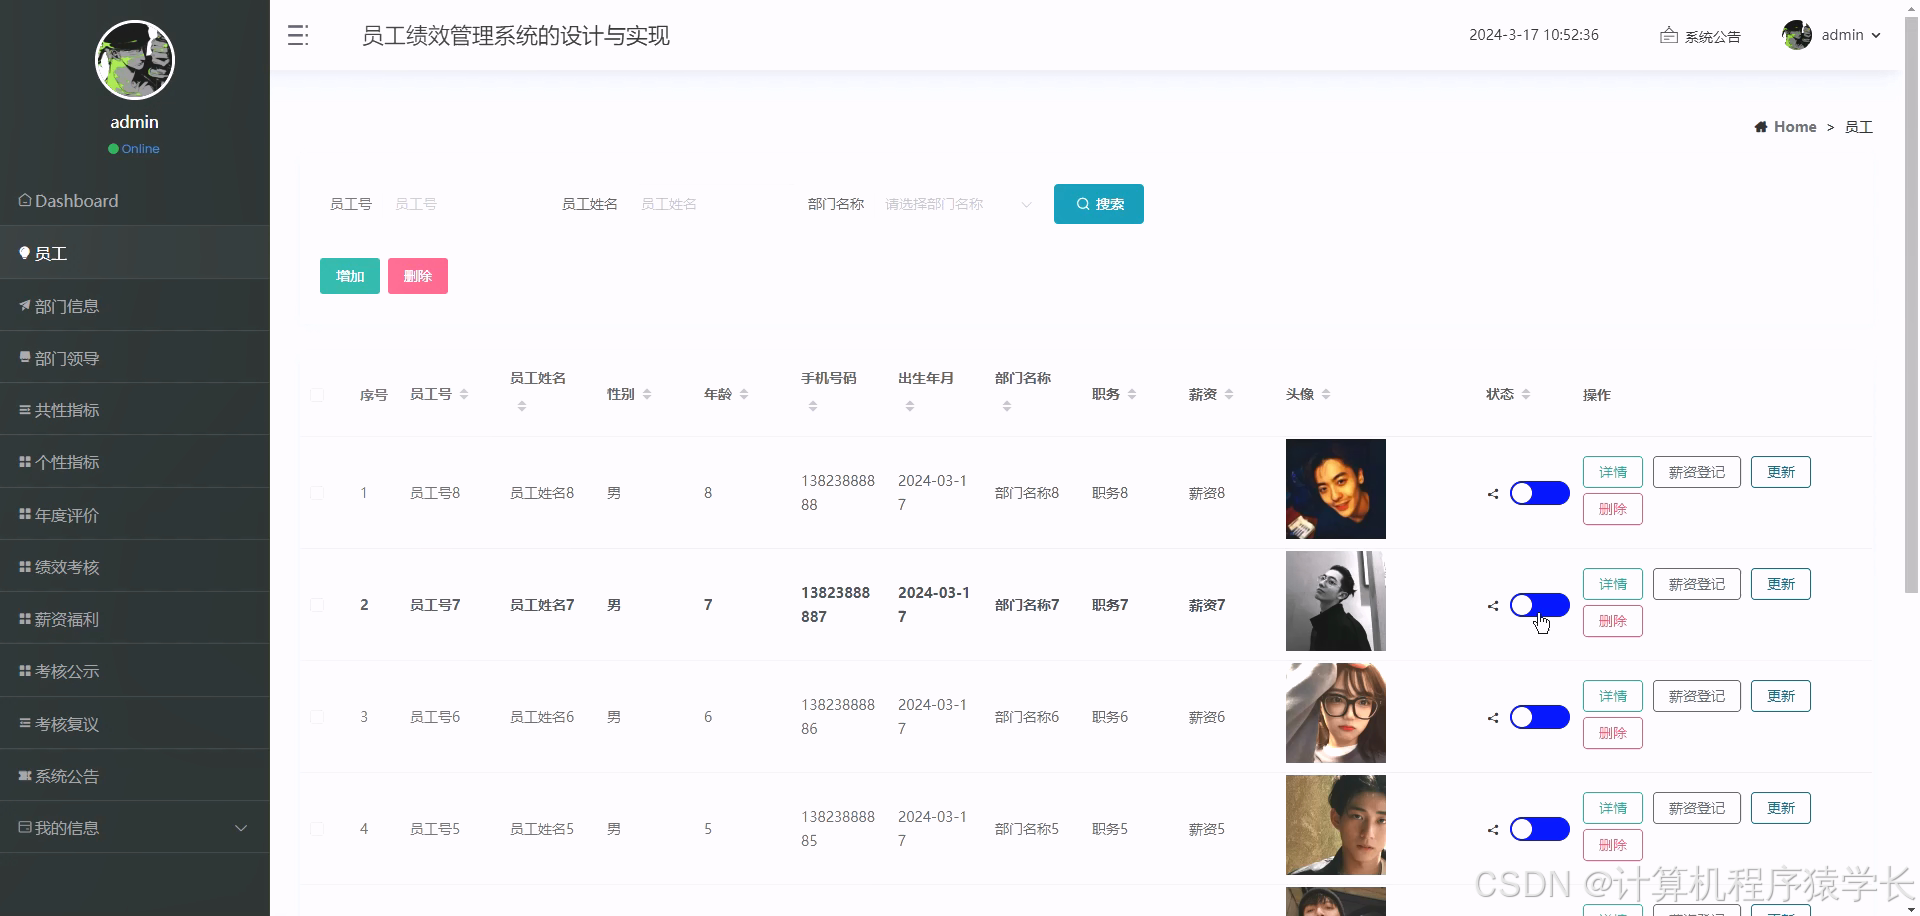Click share icon in 员工号7 row

(1493, 606)
